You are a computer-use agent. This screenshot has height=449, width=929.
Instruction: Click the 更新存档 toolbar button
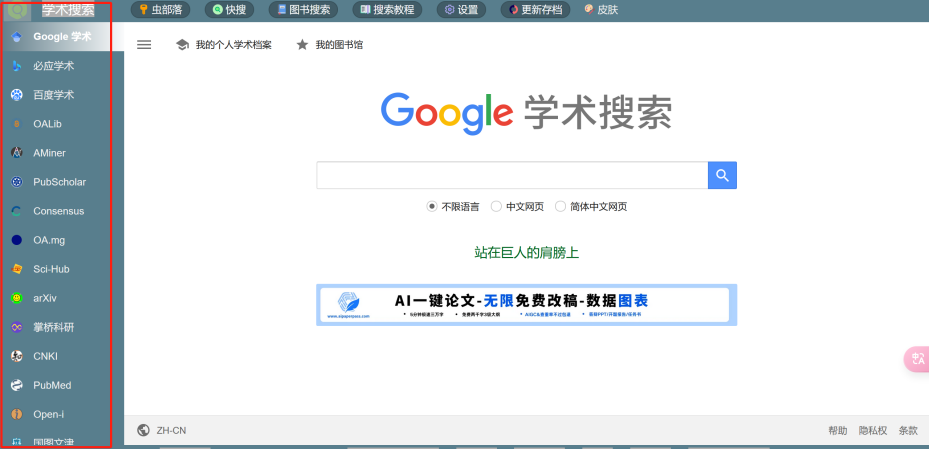point(535,9)
